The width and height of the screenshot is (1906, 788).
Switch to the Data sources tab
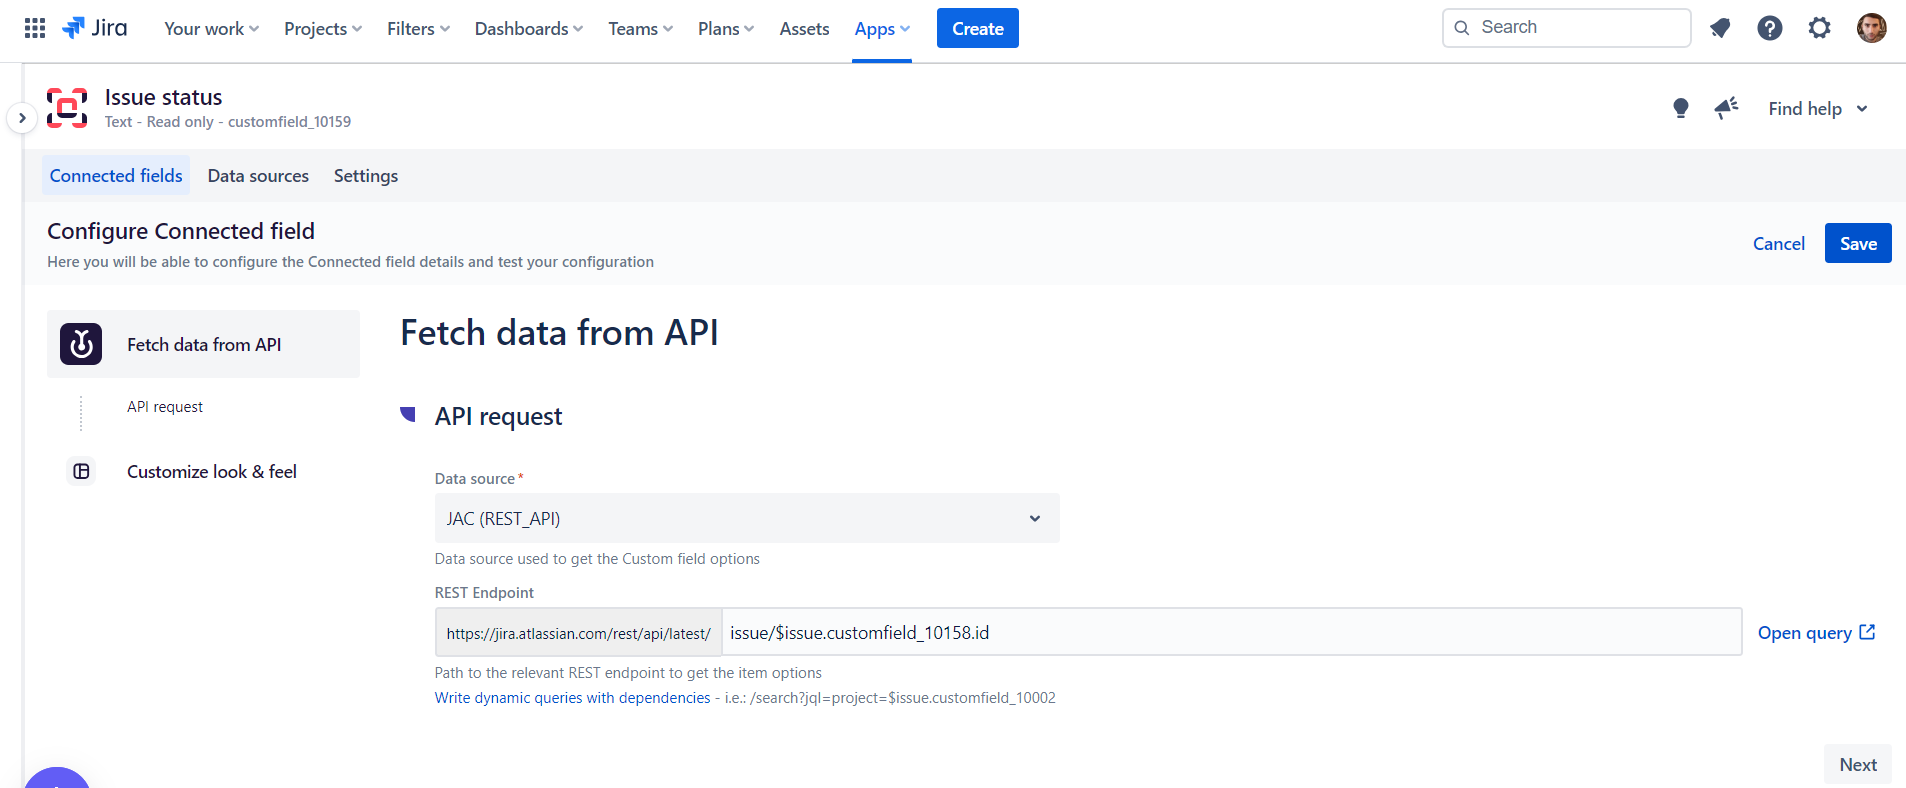[x=258, y=176]
